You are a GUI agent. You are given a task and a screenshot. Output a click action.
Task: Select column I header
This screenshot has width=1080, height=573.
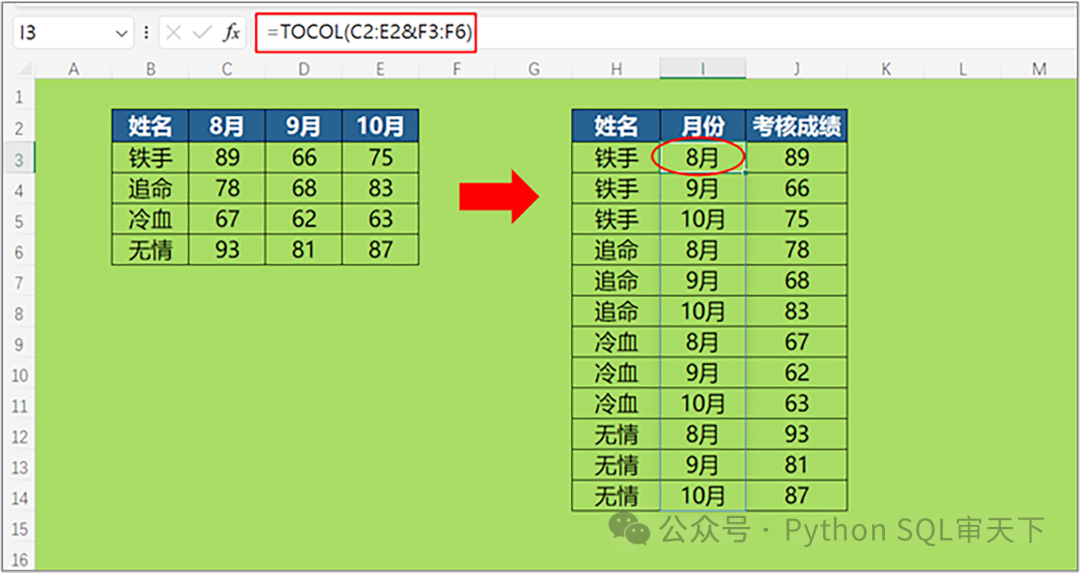pyautogui.click(x=702, y=68)
